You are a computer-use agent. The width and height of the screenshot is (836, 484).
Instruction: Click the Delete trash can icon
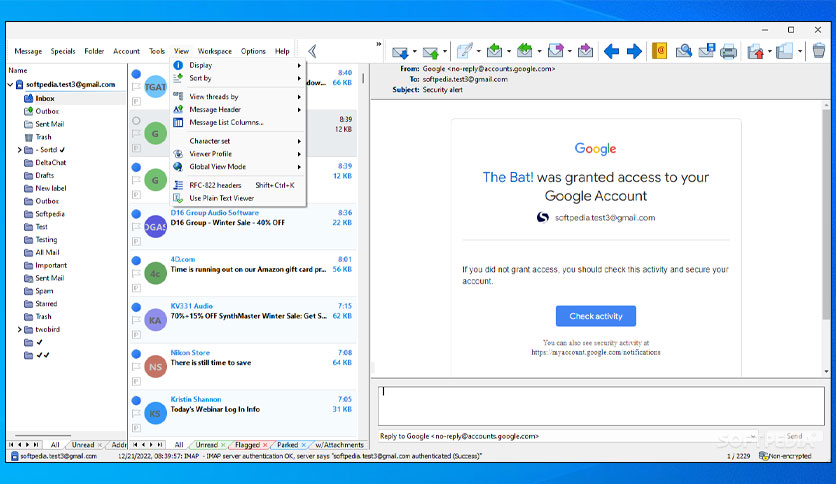819,51
